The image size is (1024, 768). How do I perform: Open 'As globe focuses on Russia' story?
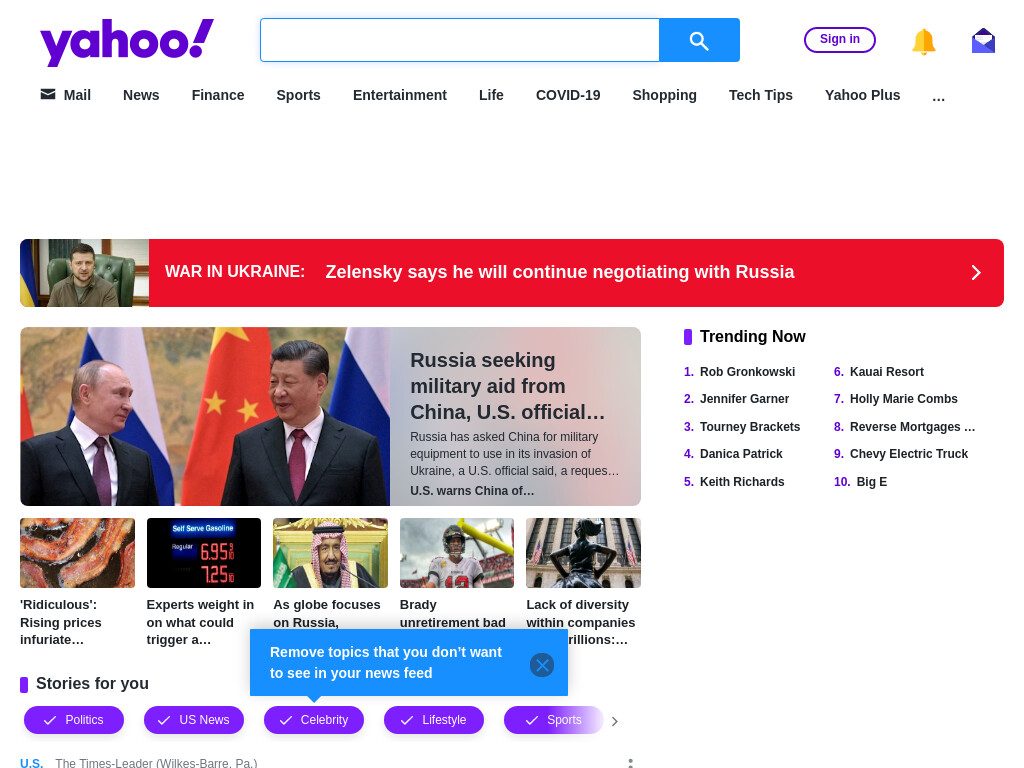(327, 613)
